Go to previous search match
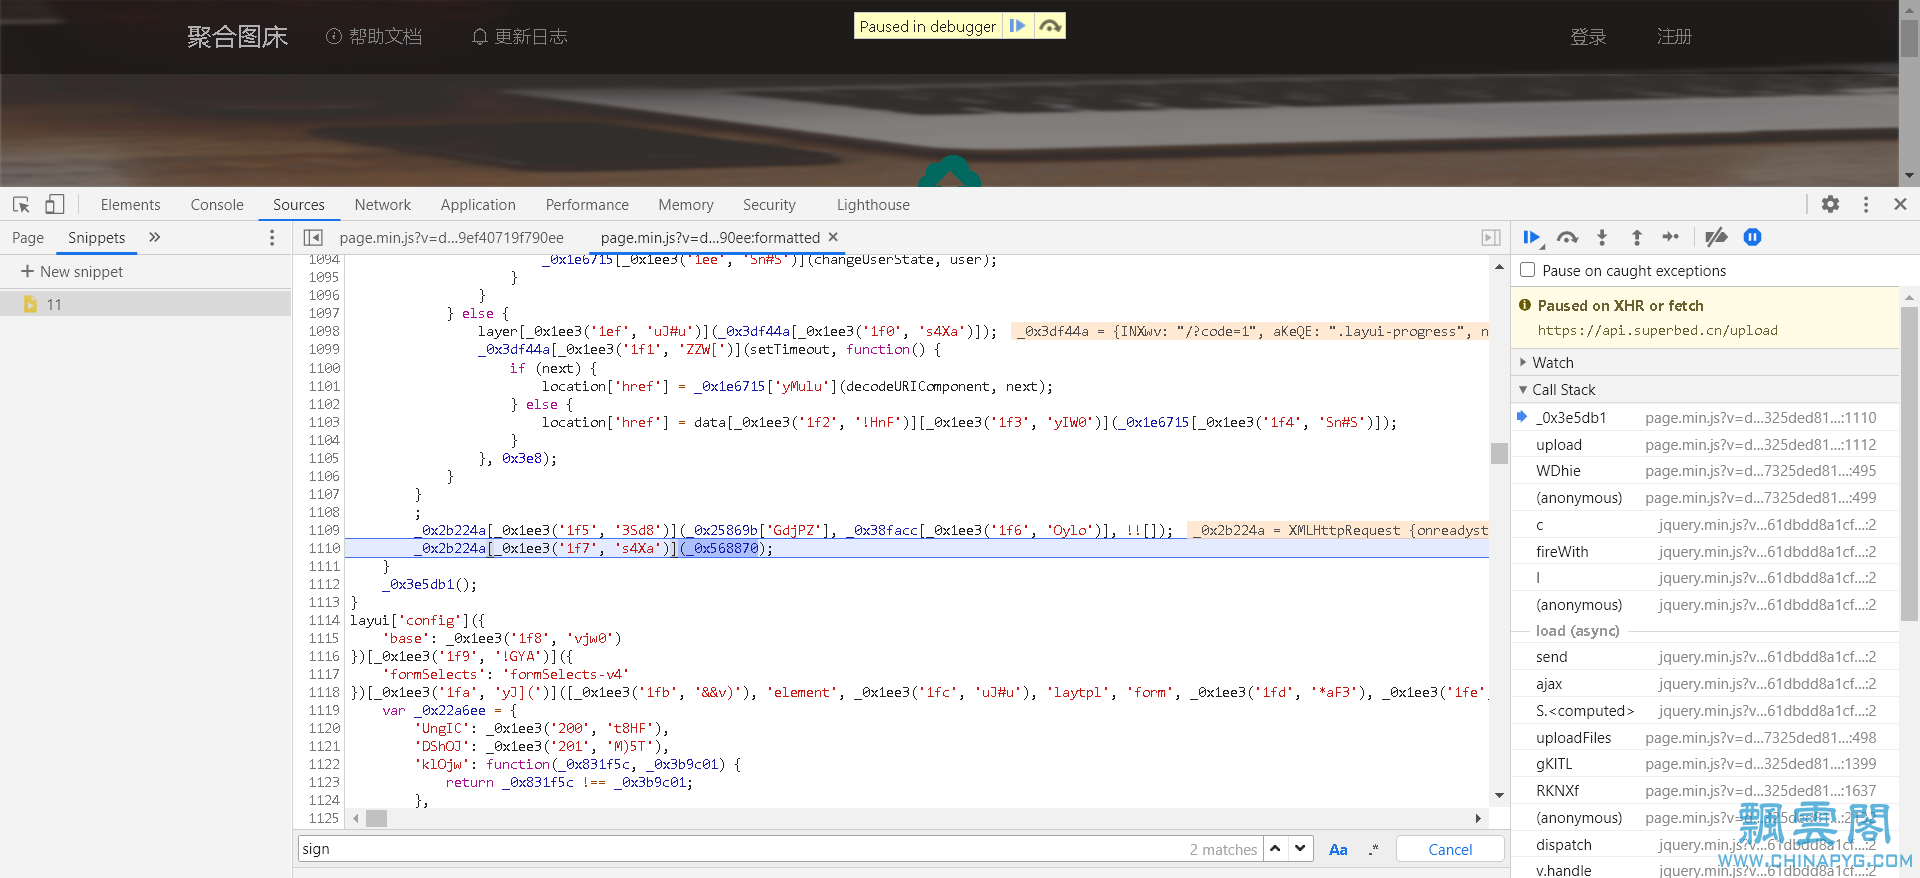This screenshot has height=878, width=1920. click(x=1275, y=848)
